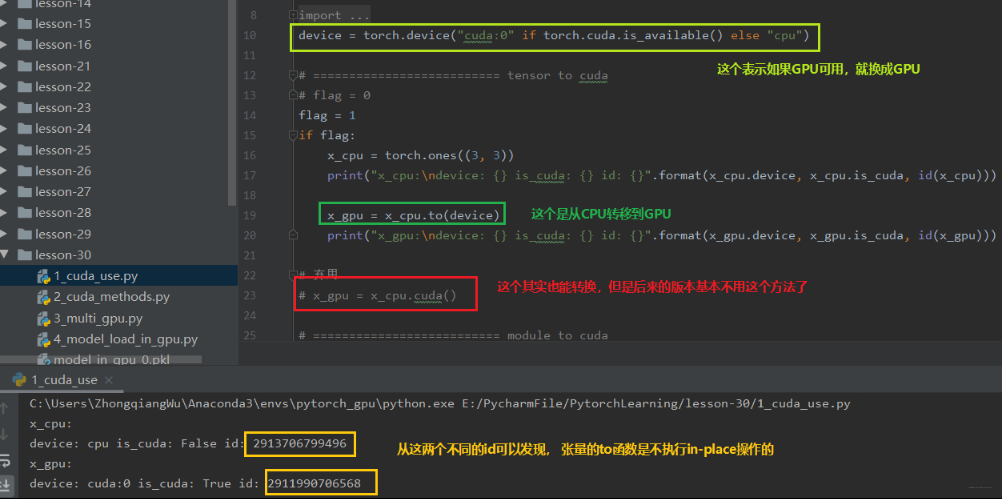Open 4_model_load_in_gpu.py from the project tree
The height and width of the screenshot is (499, 1002).
(x=126, y=339)
